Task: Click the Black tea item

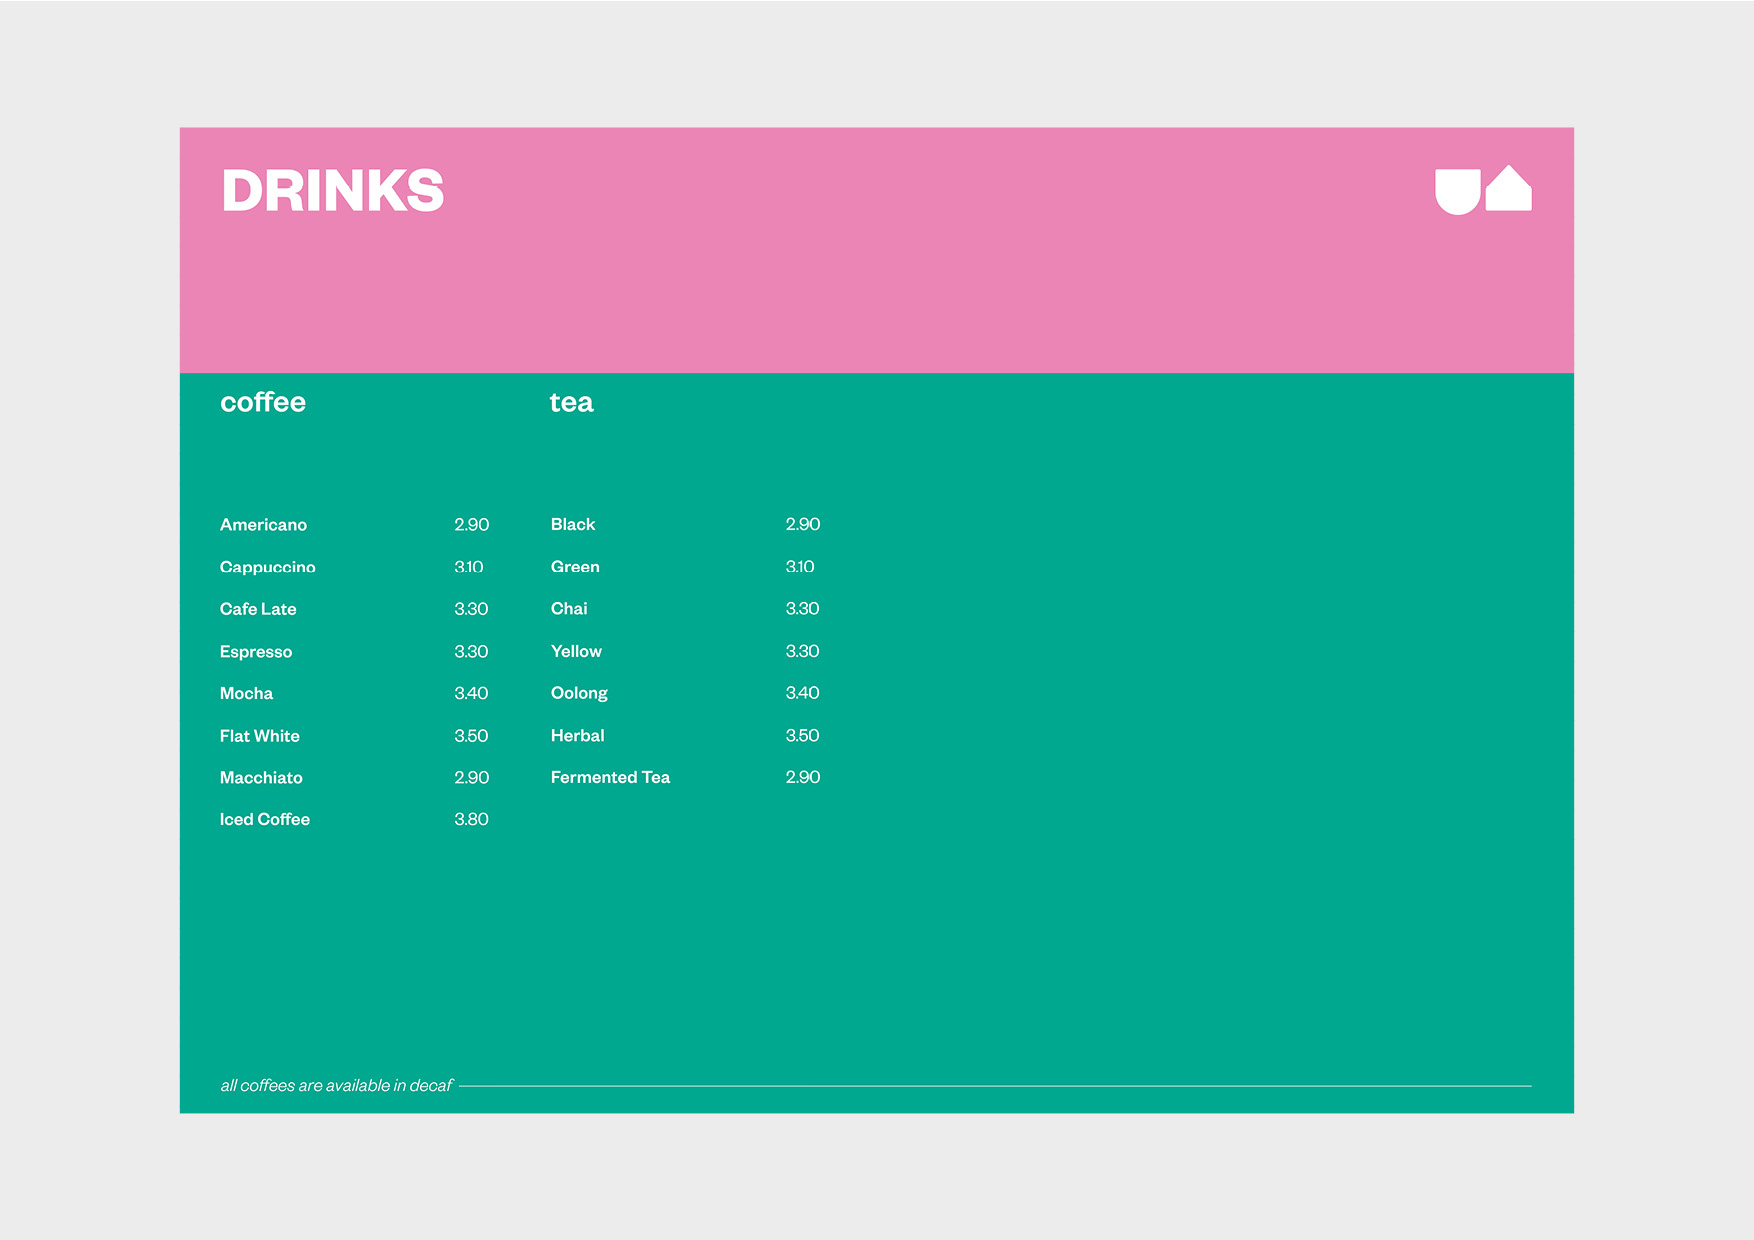Action: click(x=573, y=525)
